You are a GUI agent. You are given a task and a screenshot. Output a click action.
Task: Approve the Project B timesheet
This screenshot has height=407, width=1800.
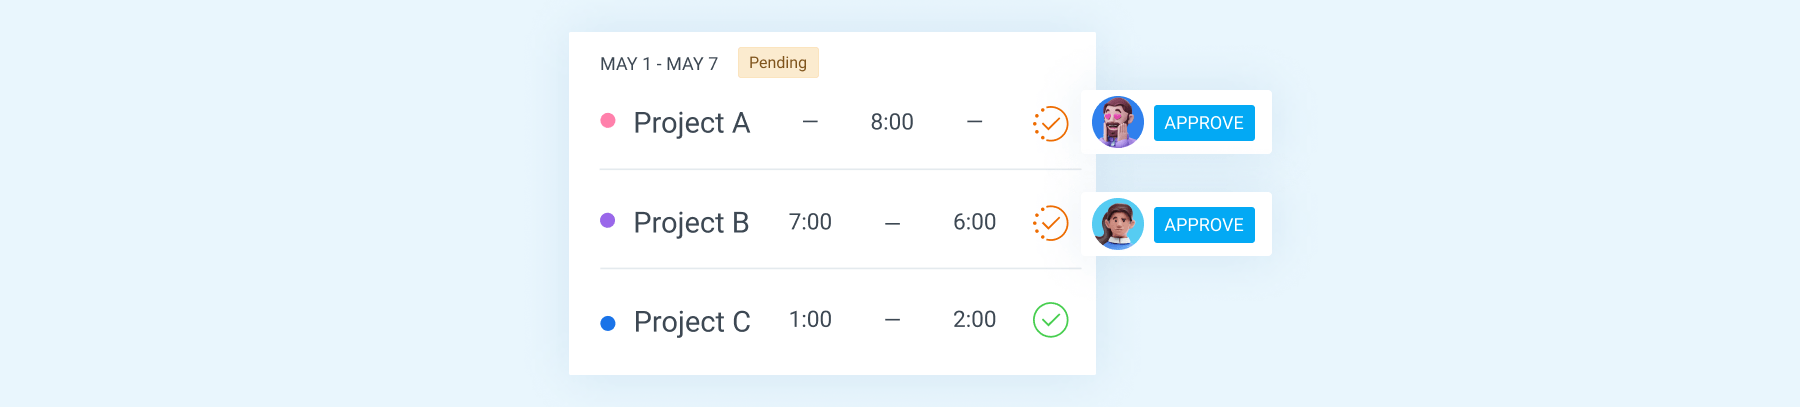point(1204,225)
